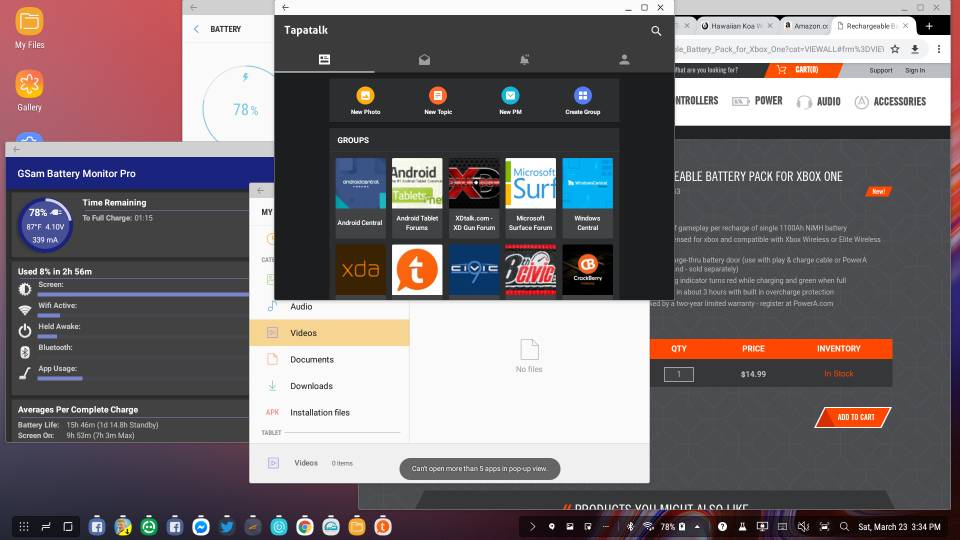Viewport: 960px width, 540px height.
Task: Open the xda group tile
Action: click(360, 270)
